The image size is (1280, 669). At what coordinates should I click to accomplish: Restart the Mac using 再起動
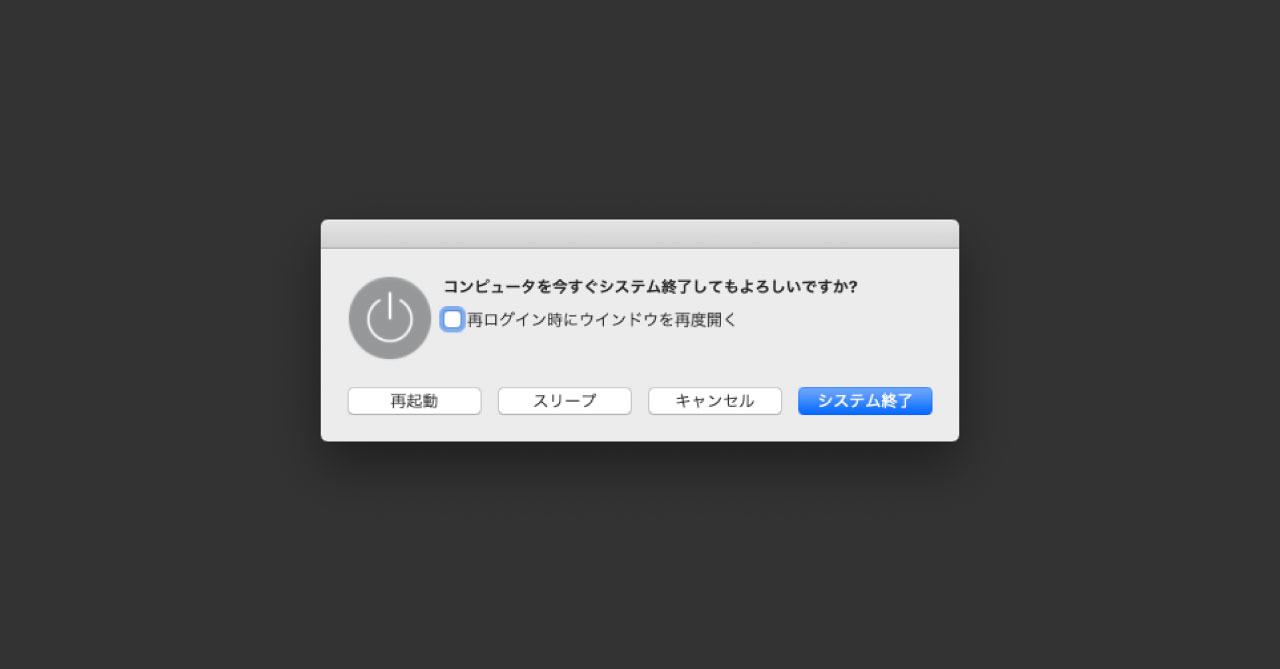tap(414, 401)
